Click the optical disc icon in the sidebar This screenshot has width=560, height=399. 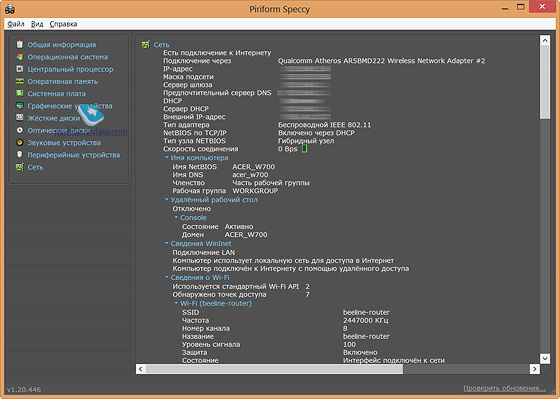tap(20, 130)
